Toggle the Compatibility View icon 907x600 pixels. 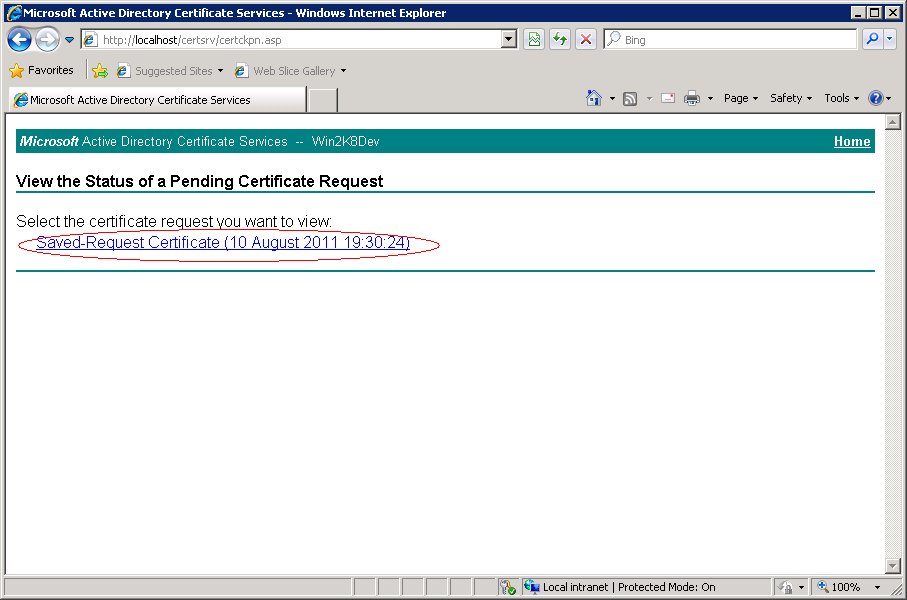[534, 39]
